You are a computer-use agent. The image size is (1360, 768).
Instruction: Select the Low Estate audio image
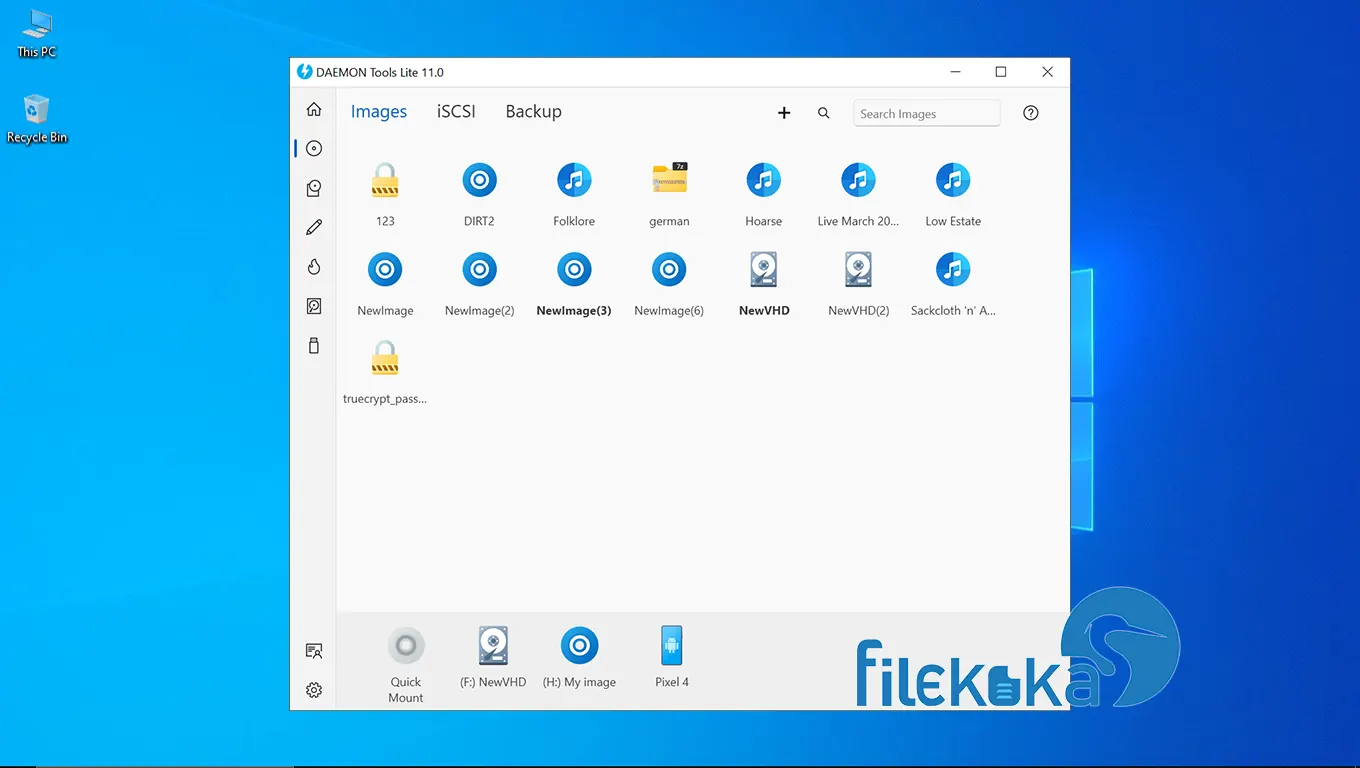pyautogui.click(x=953, y=180)
